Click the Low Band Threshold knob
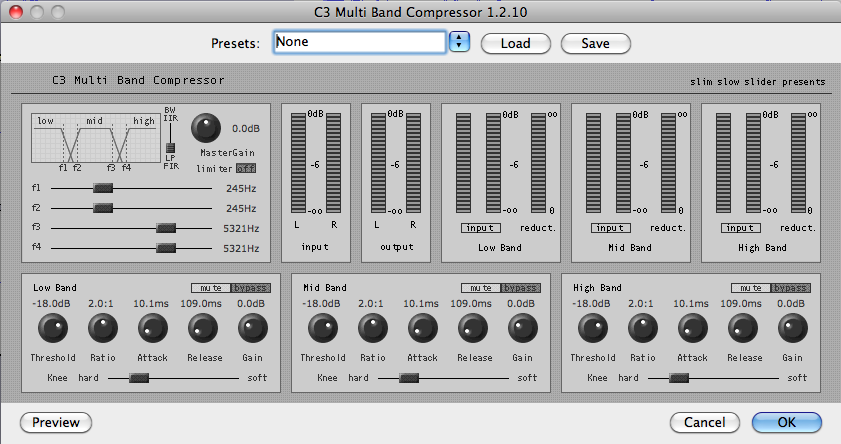This screenshot has width=841, height=444. (x=52, y=327)
